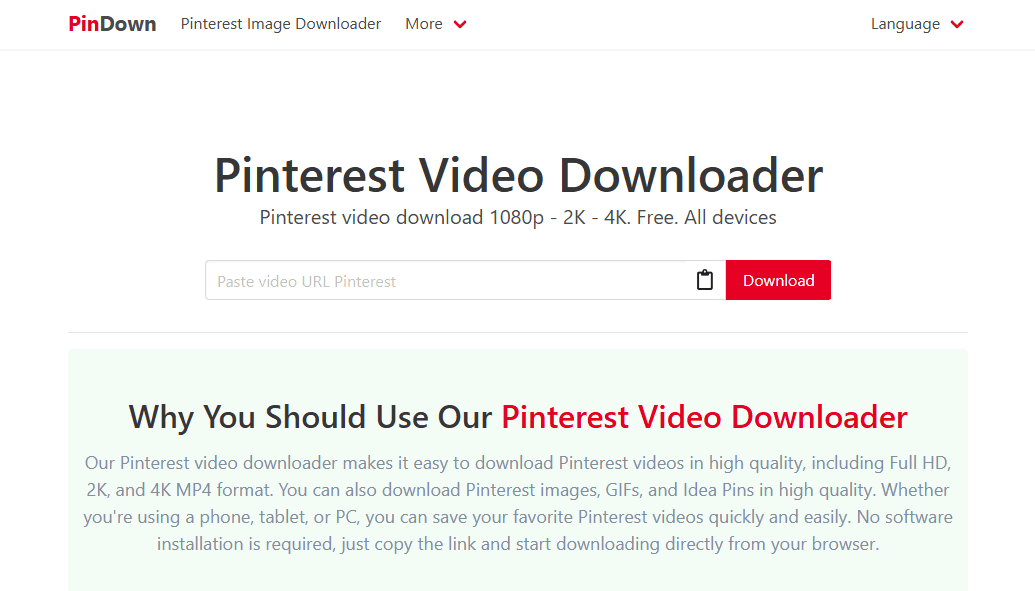Click the 'Pinterest video download 1080p' subtitle
Viewport: 1035px width, 591px height.
[x=518, y=217]
